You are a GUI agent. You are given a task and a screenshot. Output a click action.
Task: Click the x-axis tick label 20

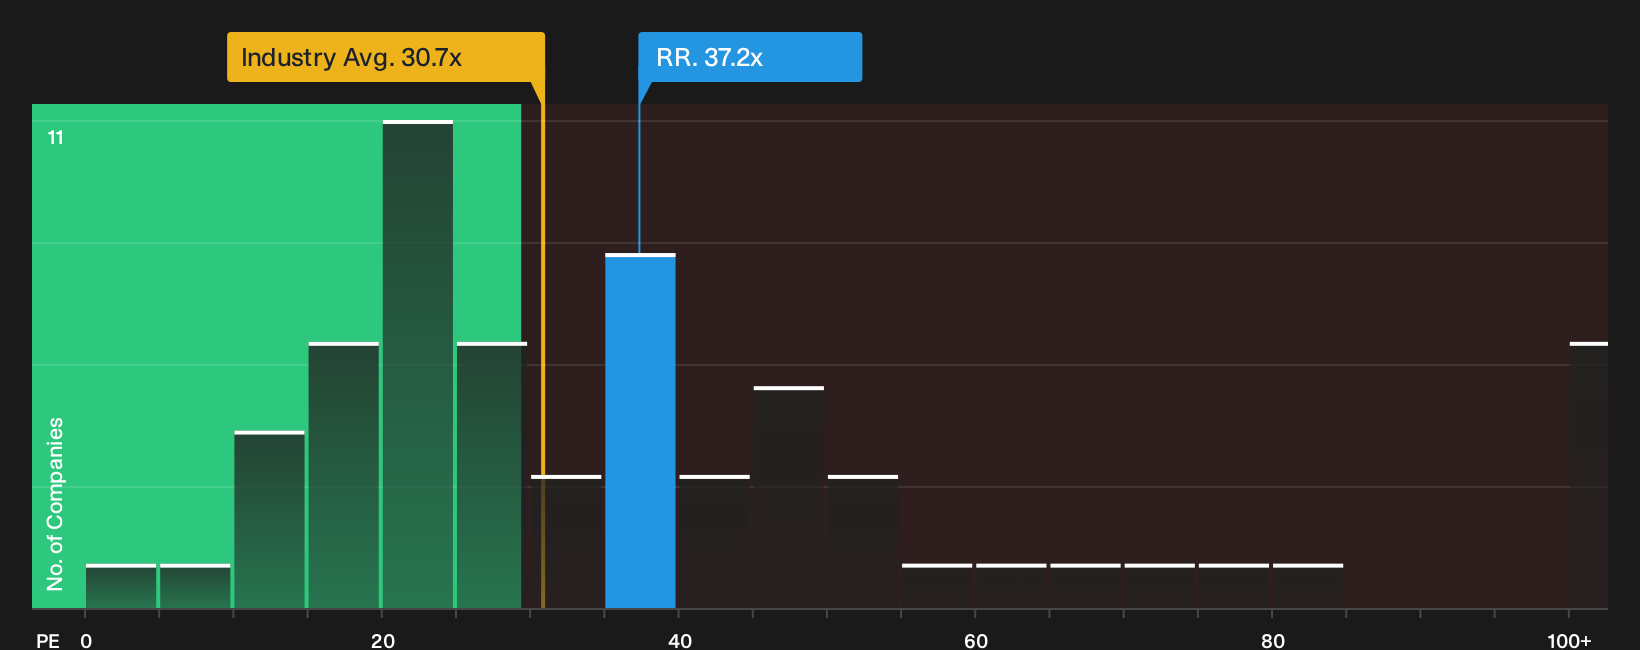click(x=383, y=640)
